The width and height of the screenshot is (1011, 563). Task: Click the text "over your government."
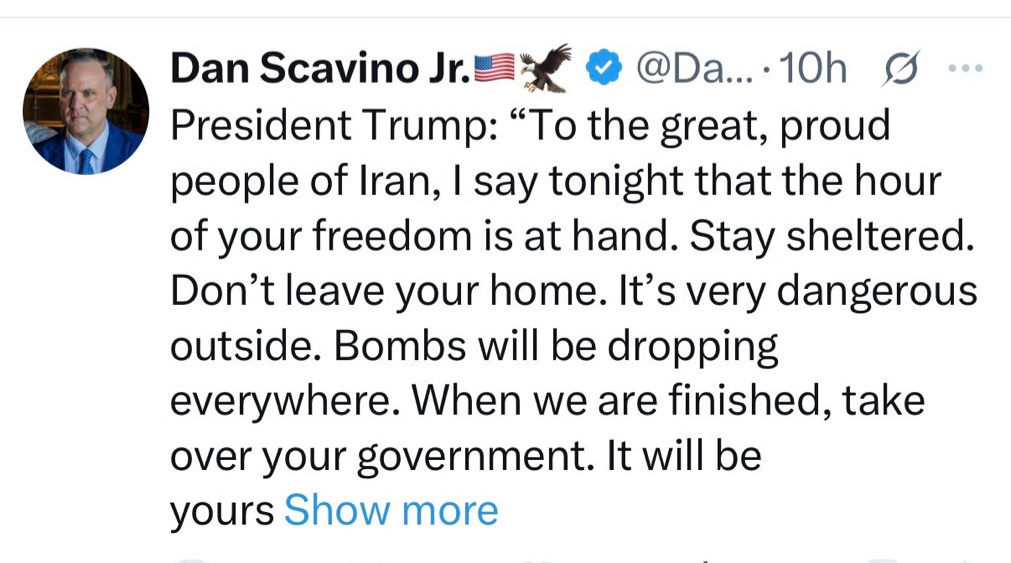coord(377,456)
